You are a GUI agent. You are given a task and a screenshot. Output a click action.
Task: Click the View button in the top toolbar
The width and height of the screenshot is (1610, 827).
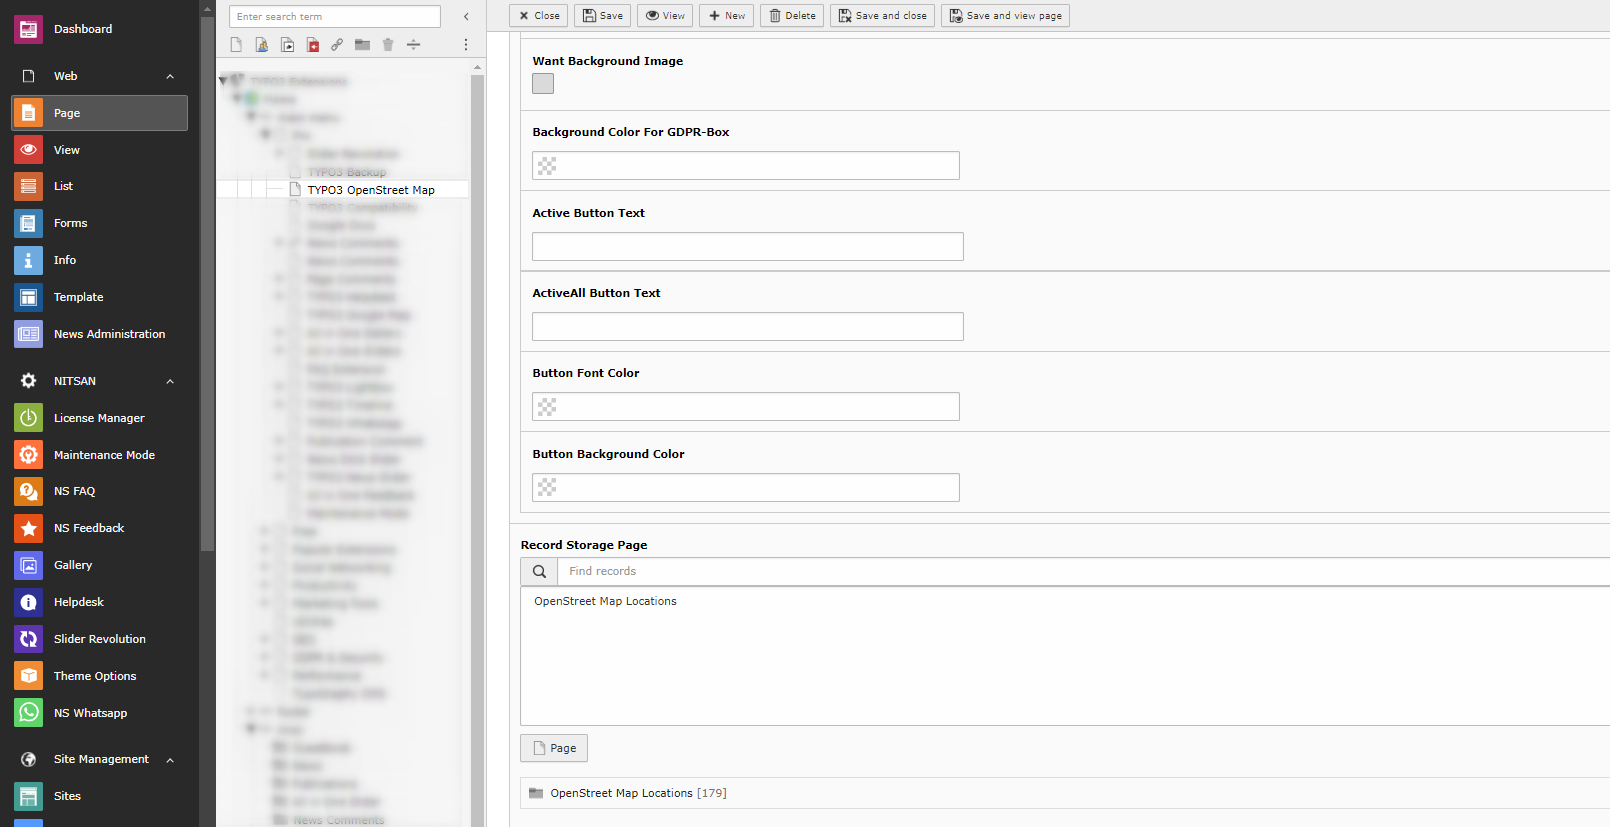click(x=665, y=16)
